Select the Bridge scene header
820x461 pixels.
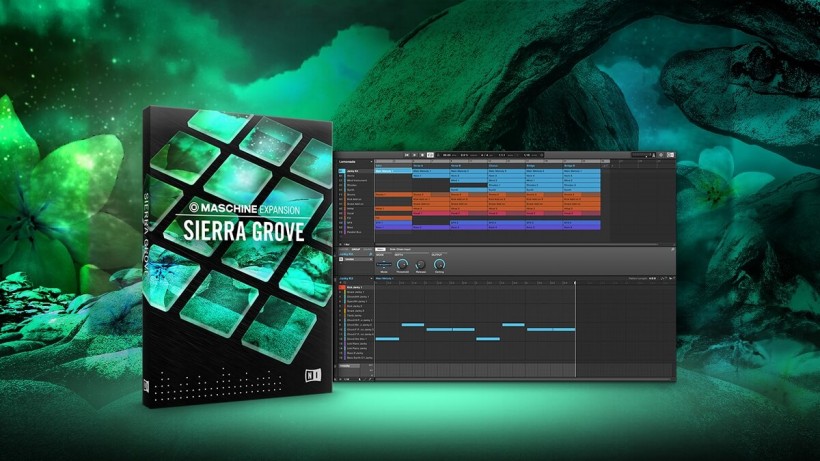[532, 164]
